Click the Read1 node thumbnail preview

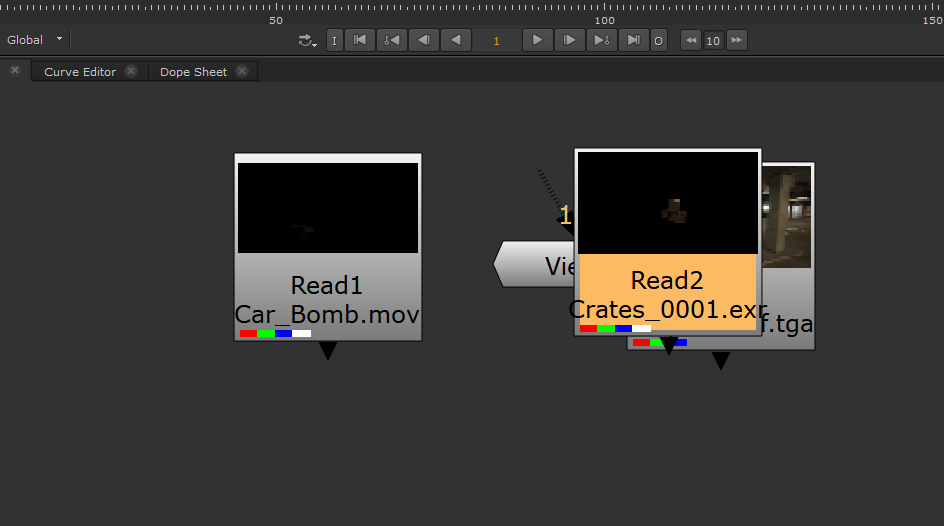tap(328, 208)
